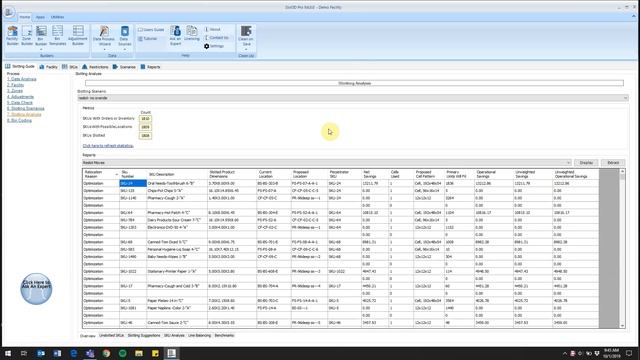Open File Explorer from the taskbar
Viewport: 640px width, 360px height.
[139, 353]
